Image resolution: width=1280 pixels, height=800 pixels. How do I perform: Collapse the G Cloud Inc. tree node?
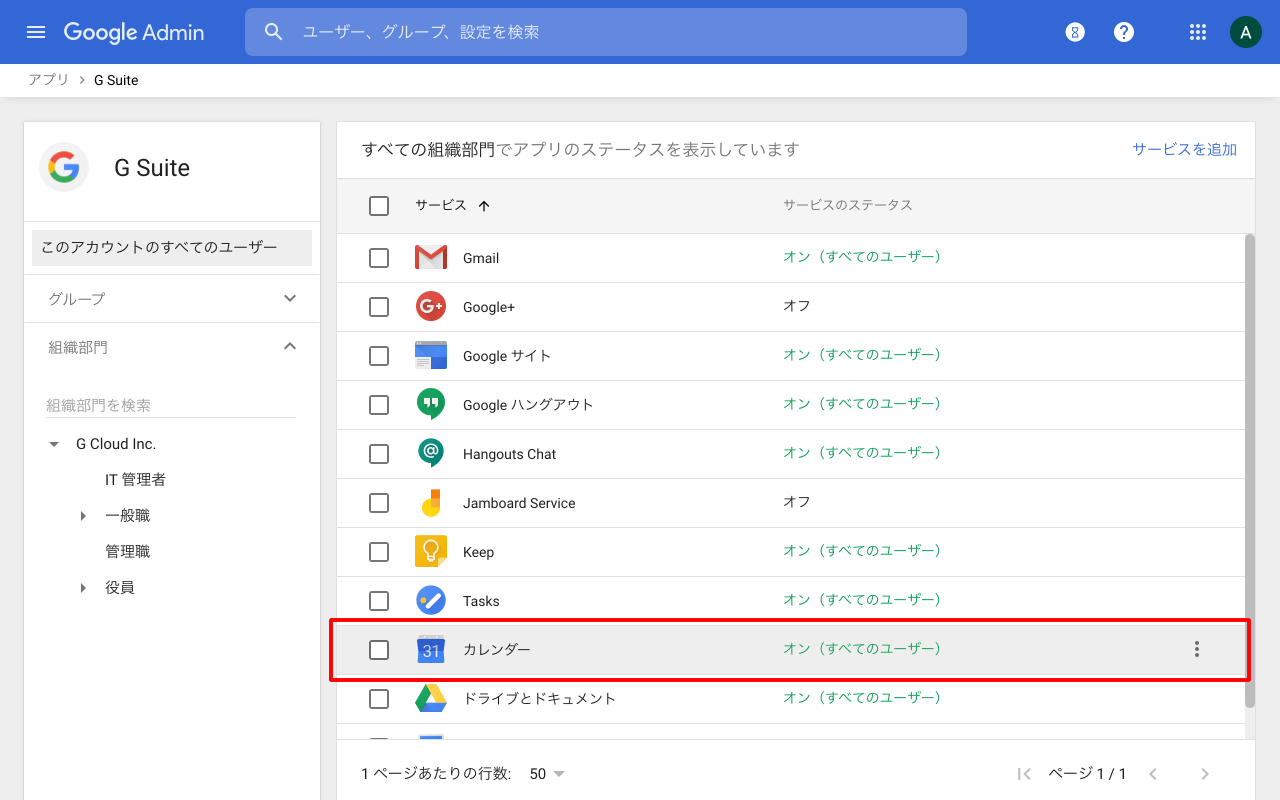[x=54, y=444]
